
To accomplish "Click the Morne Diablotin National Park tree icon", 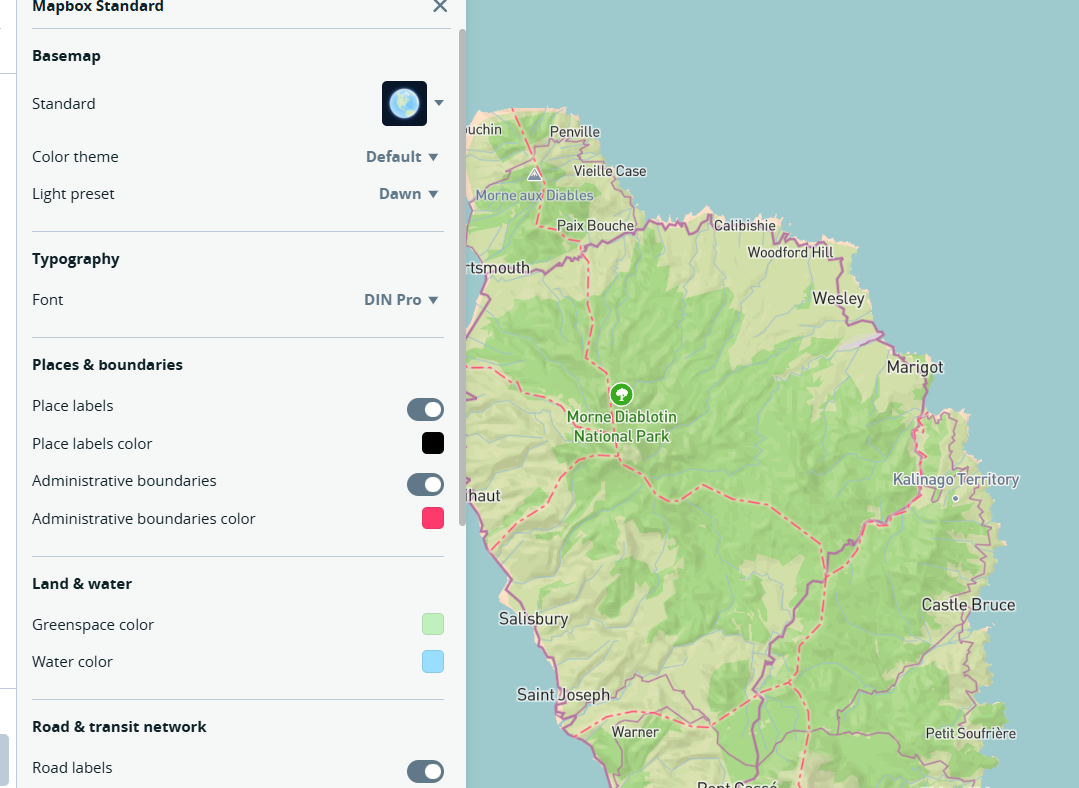I will tap(622, 393).
